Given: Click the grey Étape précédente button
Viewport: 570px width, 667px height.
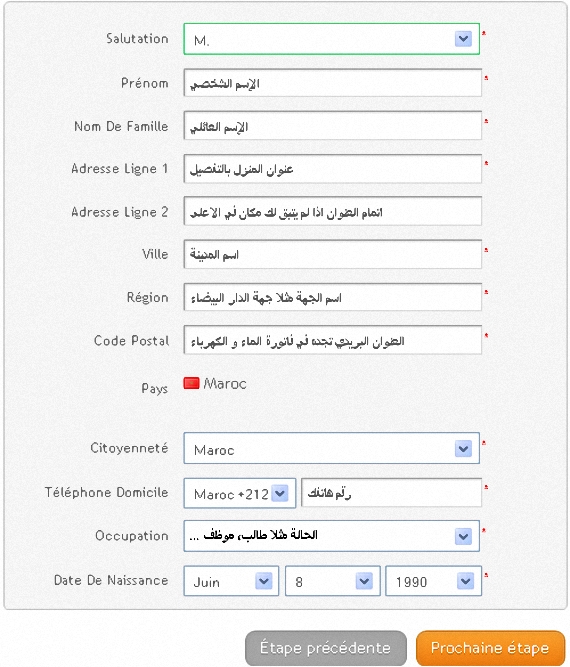Looking at the screenshot, I should 326,648.
